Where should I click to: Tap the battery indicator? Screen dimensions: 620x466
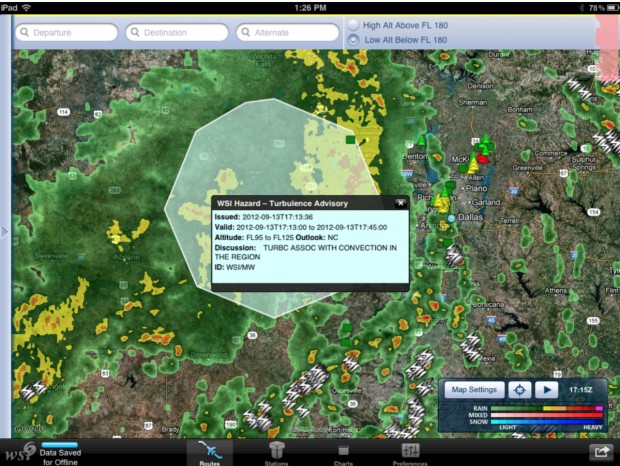pyautogui.click(x=612, y=8)
